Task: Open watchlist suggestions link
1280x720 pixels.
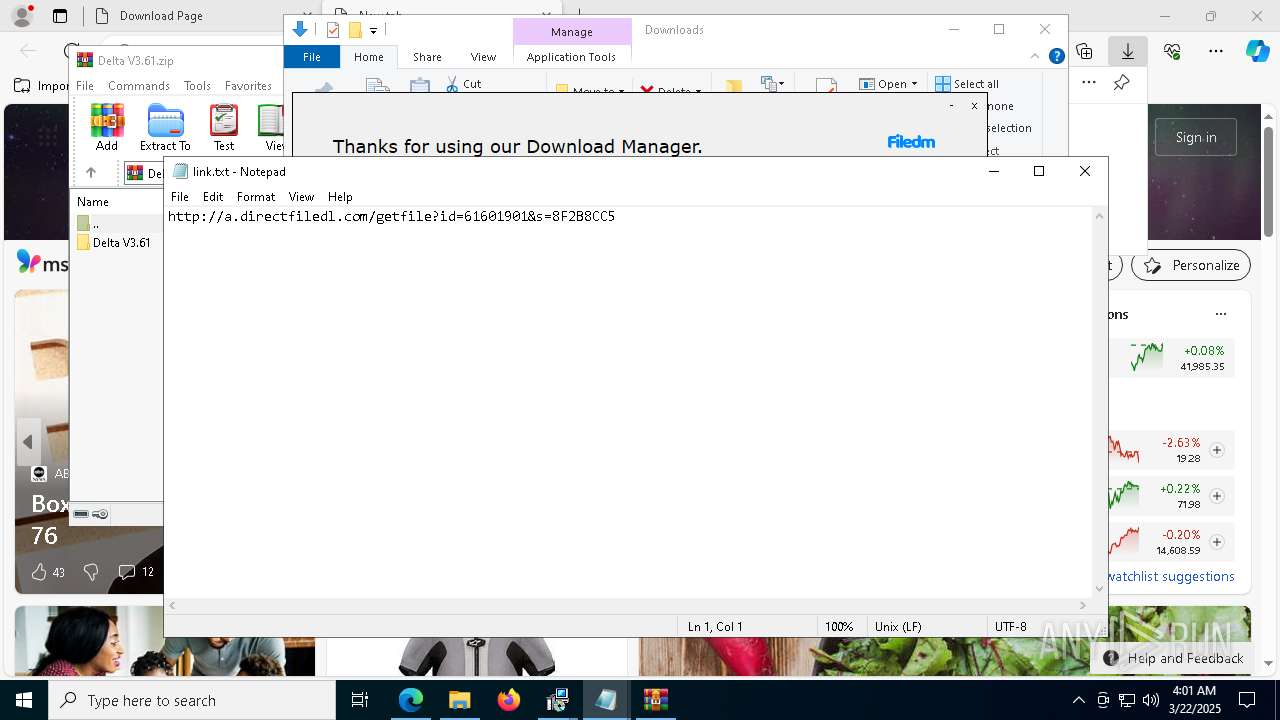Action: [x=1171, y=576]
